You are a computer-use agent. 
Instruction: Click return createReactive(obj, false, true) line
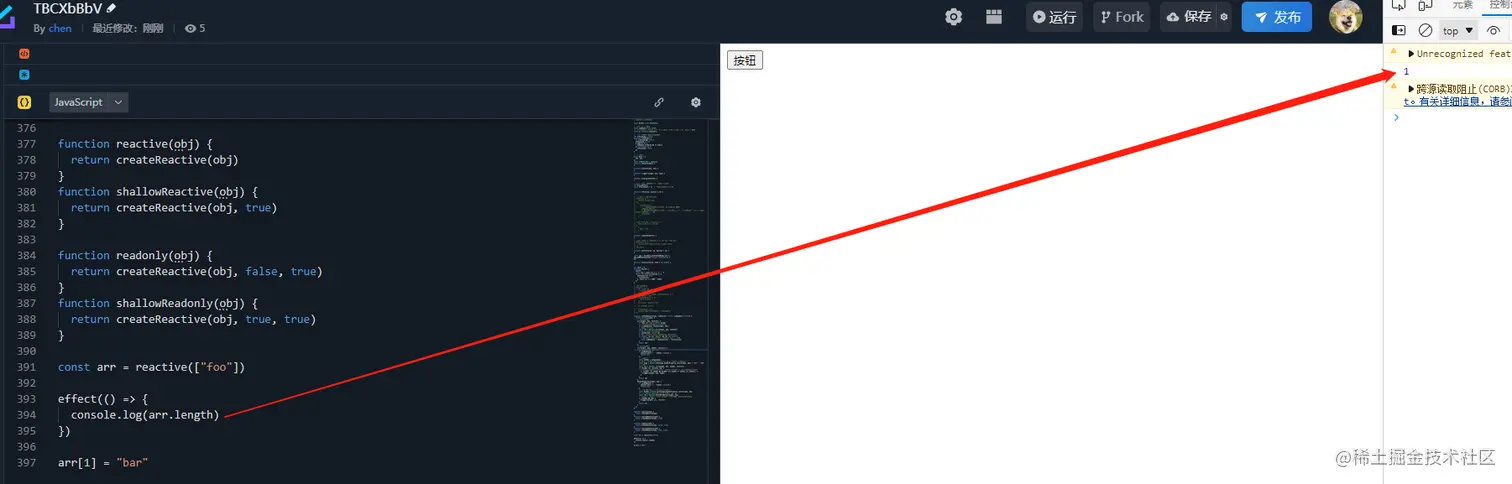[197, 271]
